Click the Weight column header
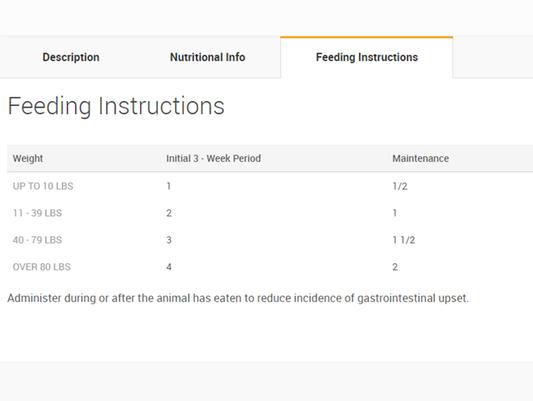 (x=28, y=158)
